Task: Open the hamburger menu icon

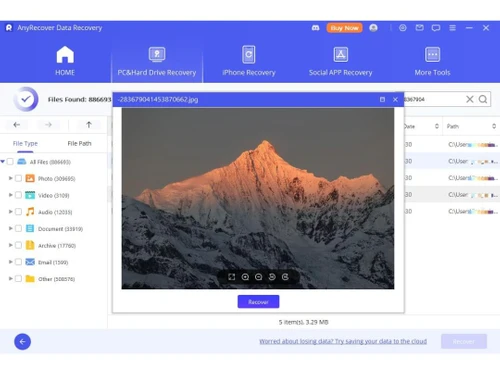Action: point(452,28)
